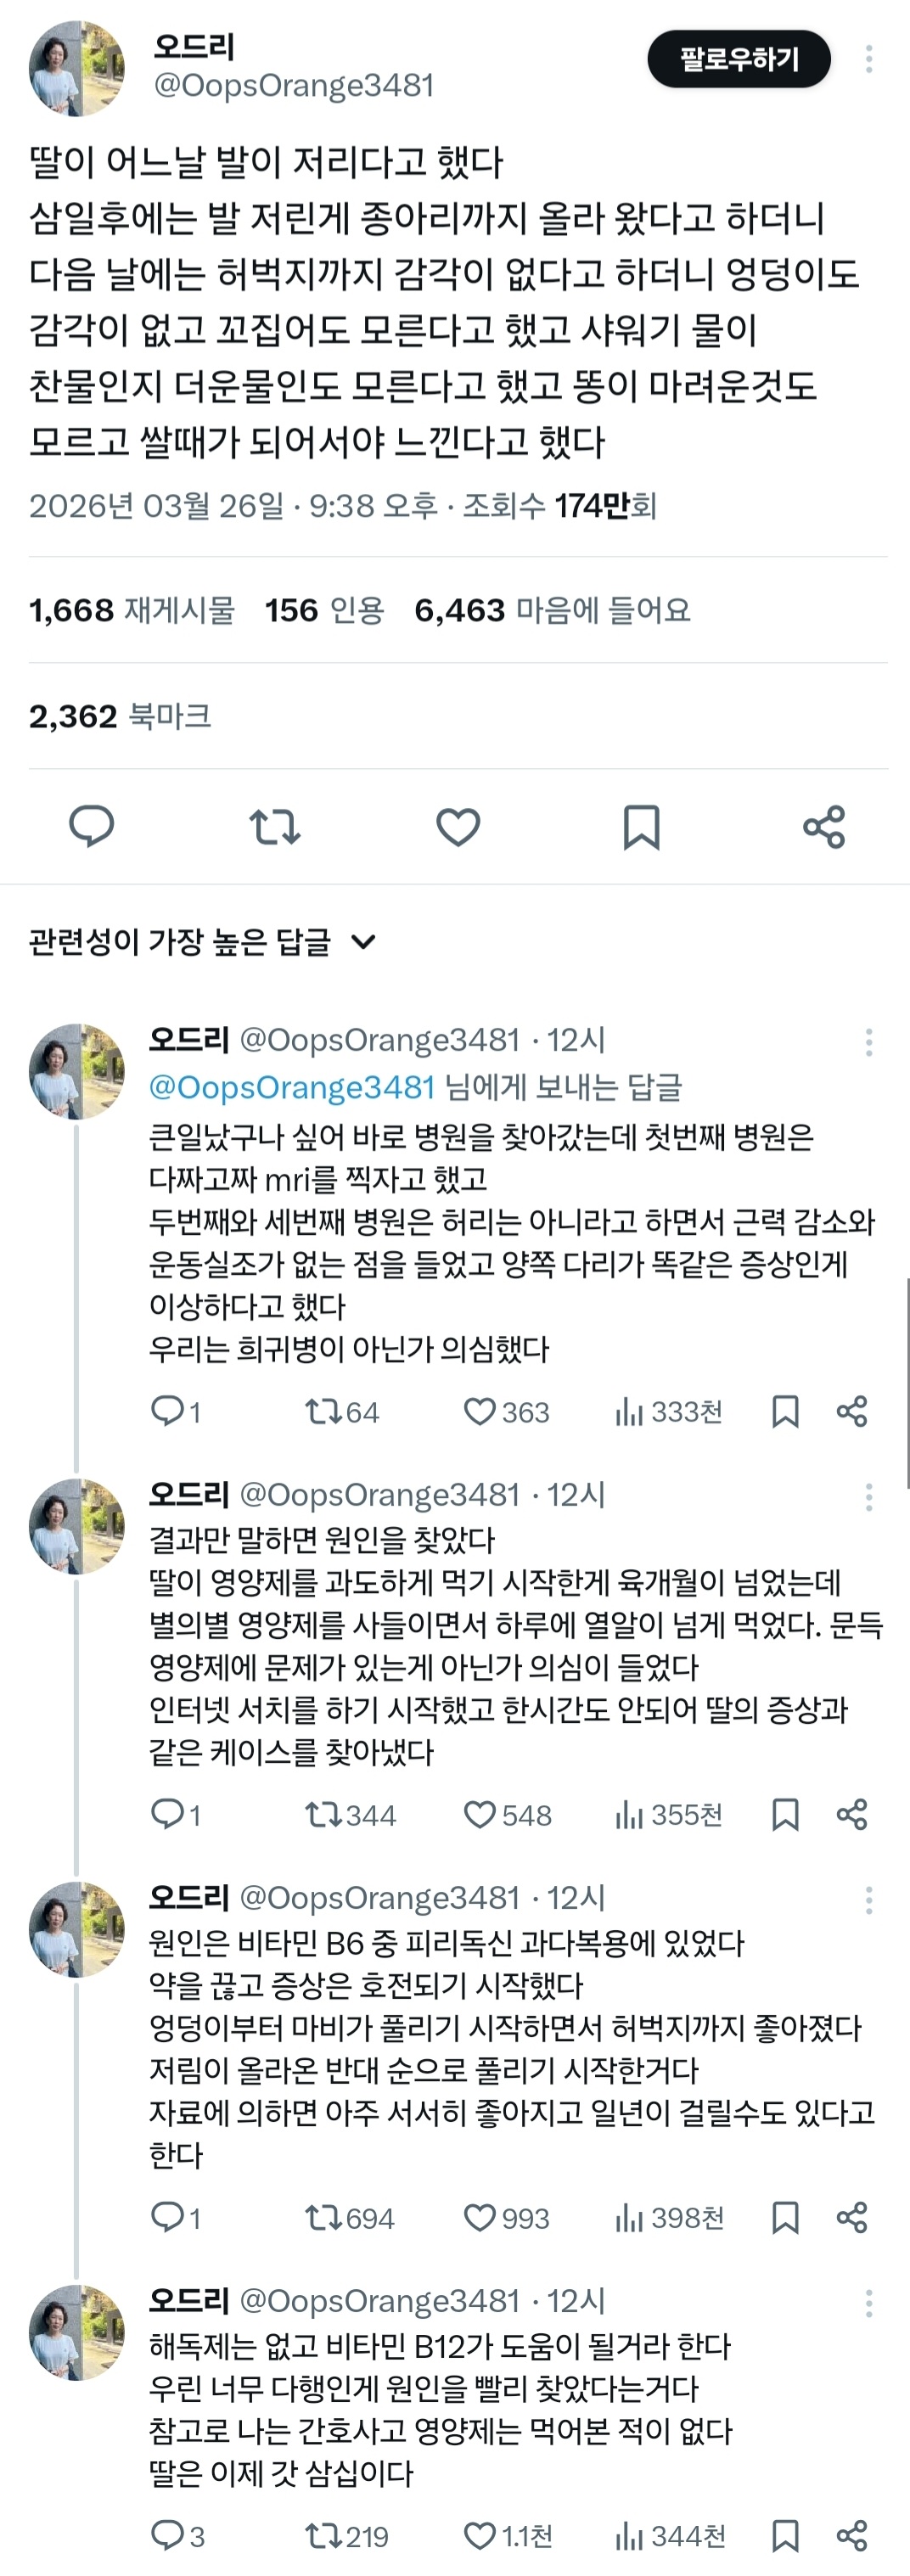Viewport: 910px width, 2576px height.
Task: Share the main tweet via share icon
Action: [x=823, y=826]
